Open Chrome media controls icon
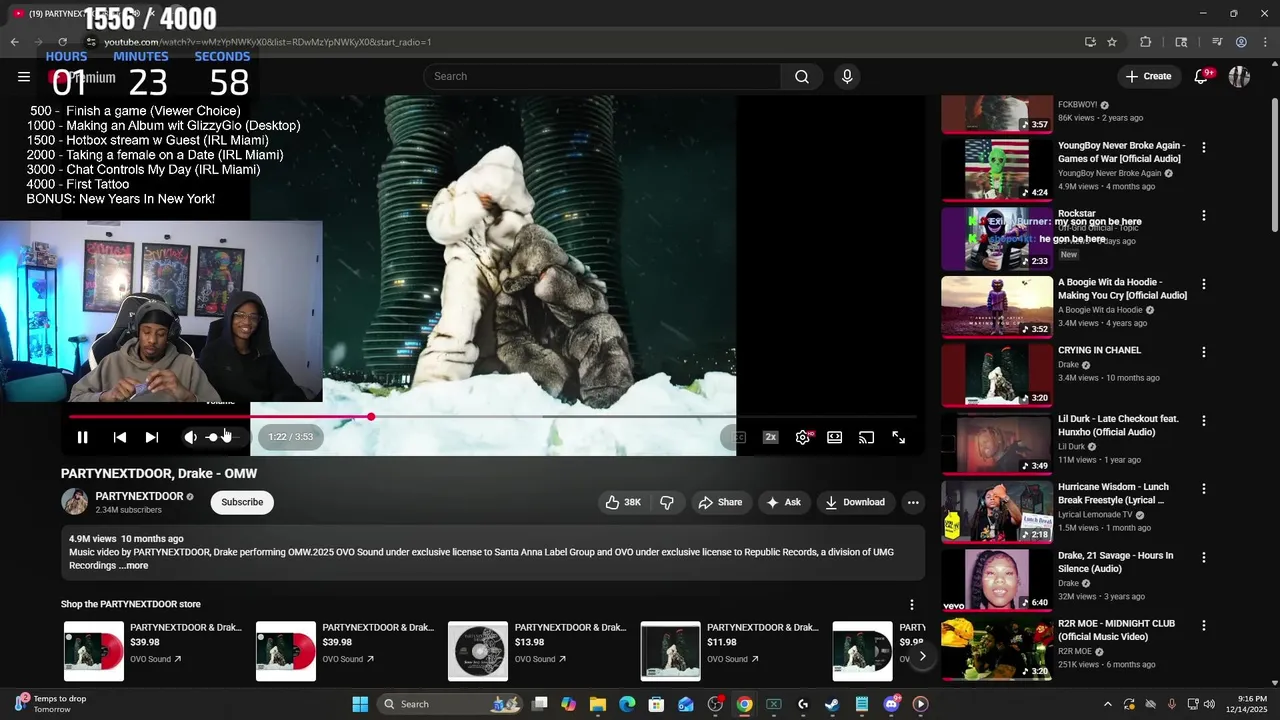Screen dimensions: 1280x720 coord(1217,42)
